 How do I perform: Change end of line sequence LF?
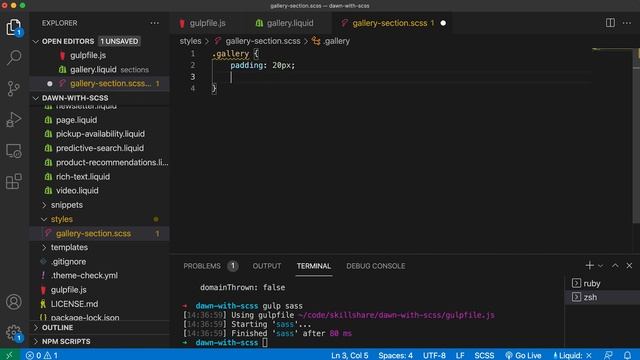tap(460, 356)
